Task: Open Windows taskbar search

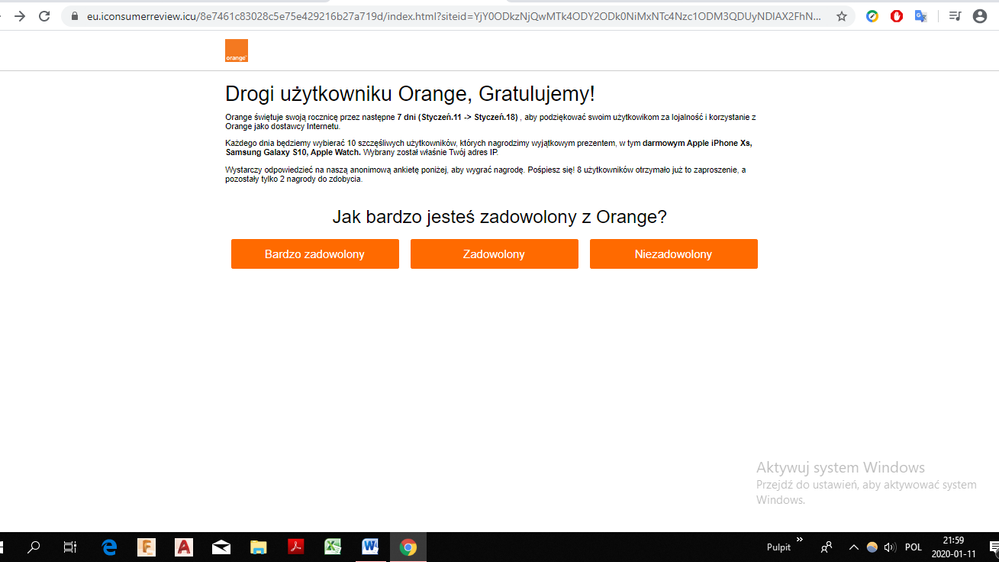Action: point(34,547)
